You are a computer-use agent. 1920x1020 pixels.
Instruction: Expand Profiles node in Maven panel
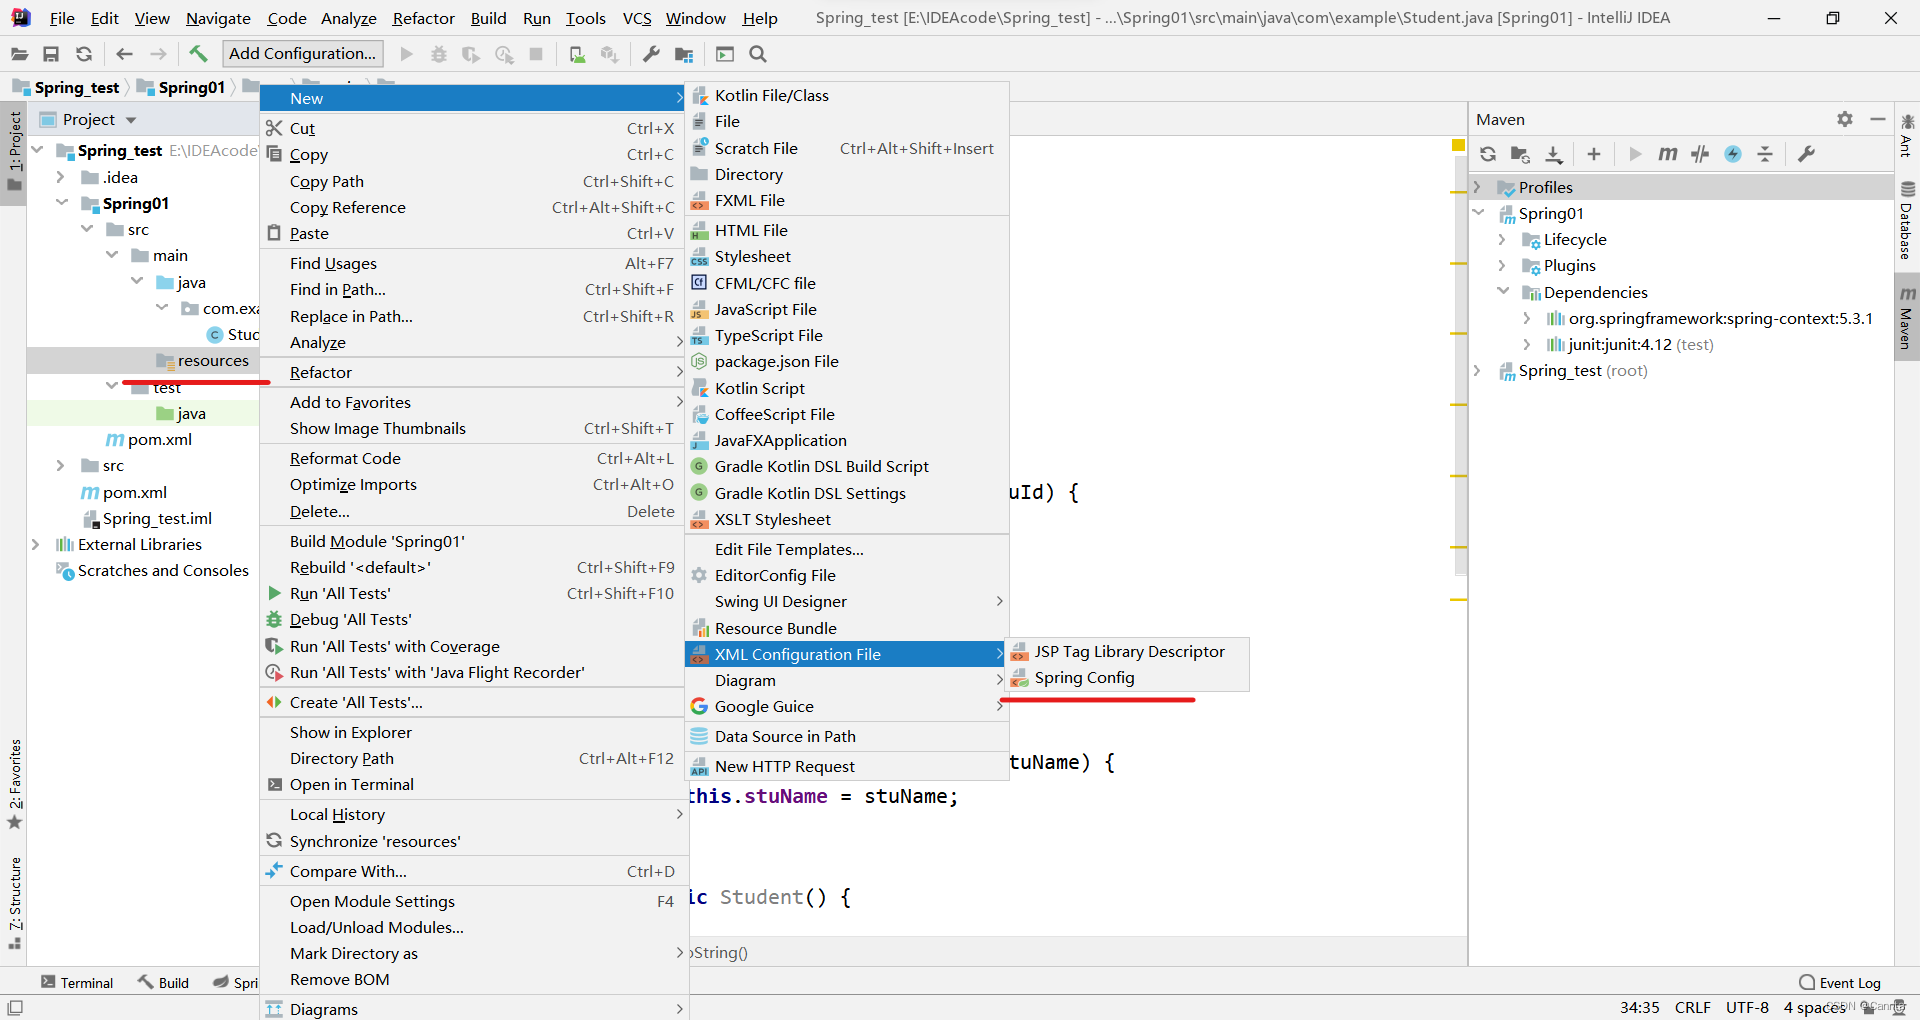click(x=1477, y=187)
